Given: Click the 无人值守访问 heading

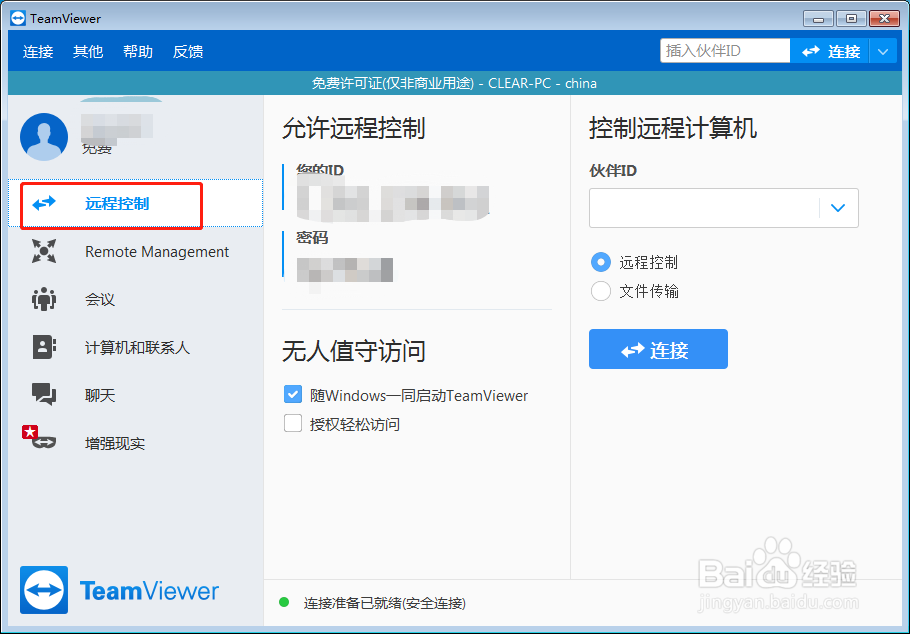Looking at the screenshot, I should [353, 351].
